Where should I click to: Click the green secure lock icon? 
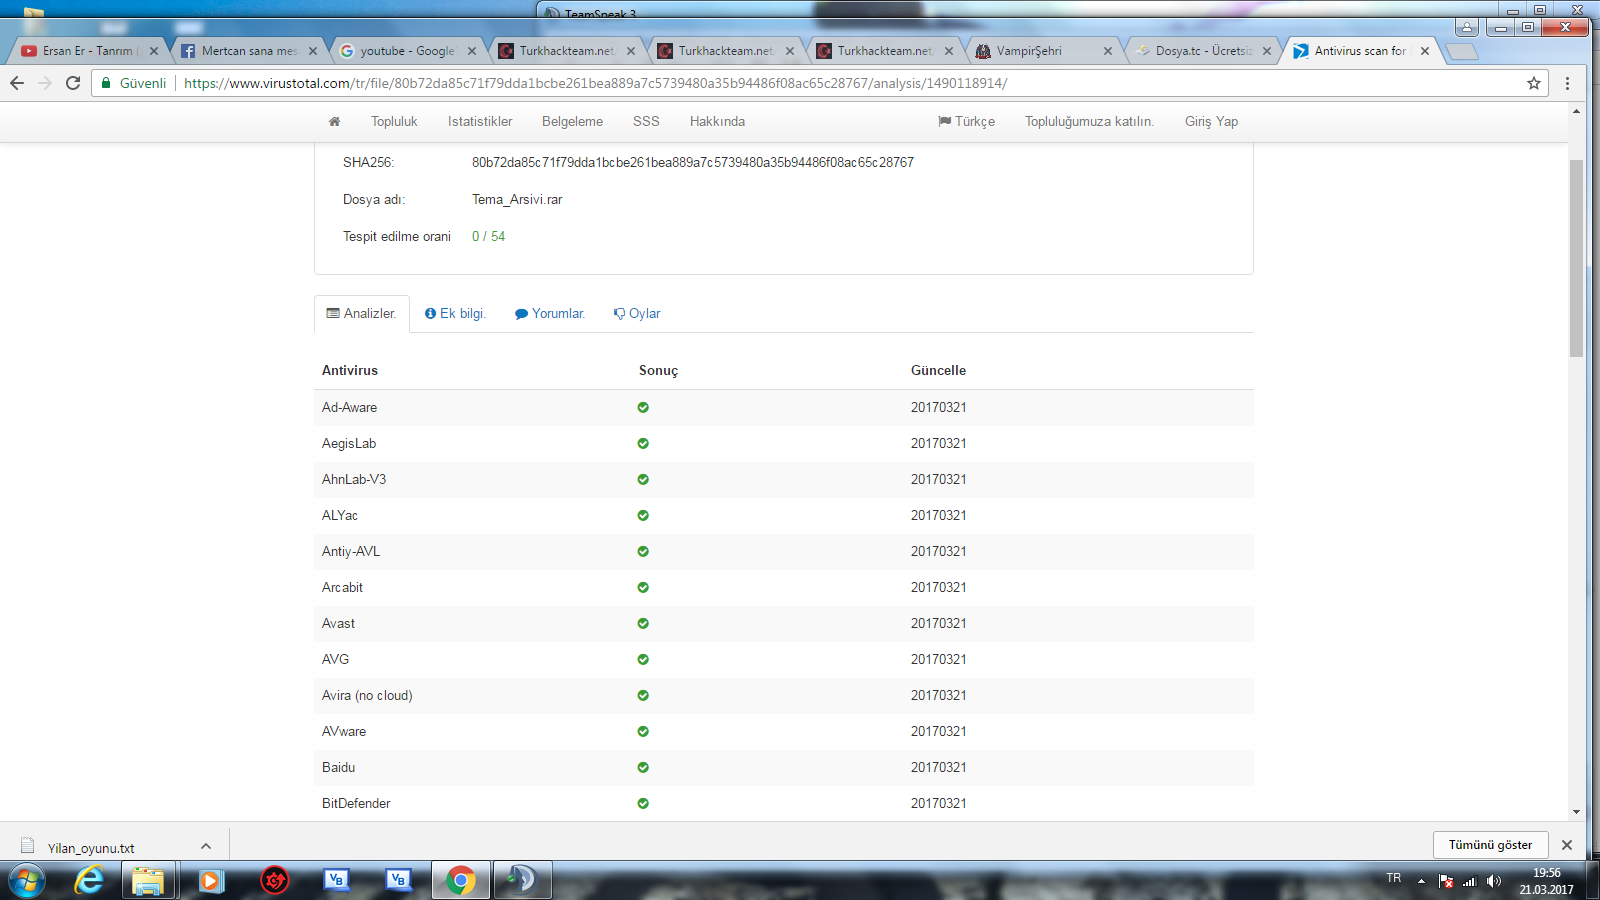tap(106, 83)
